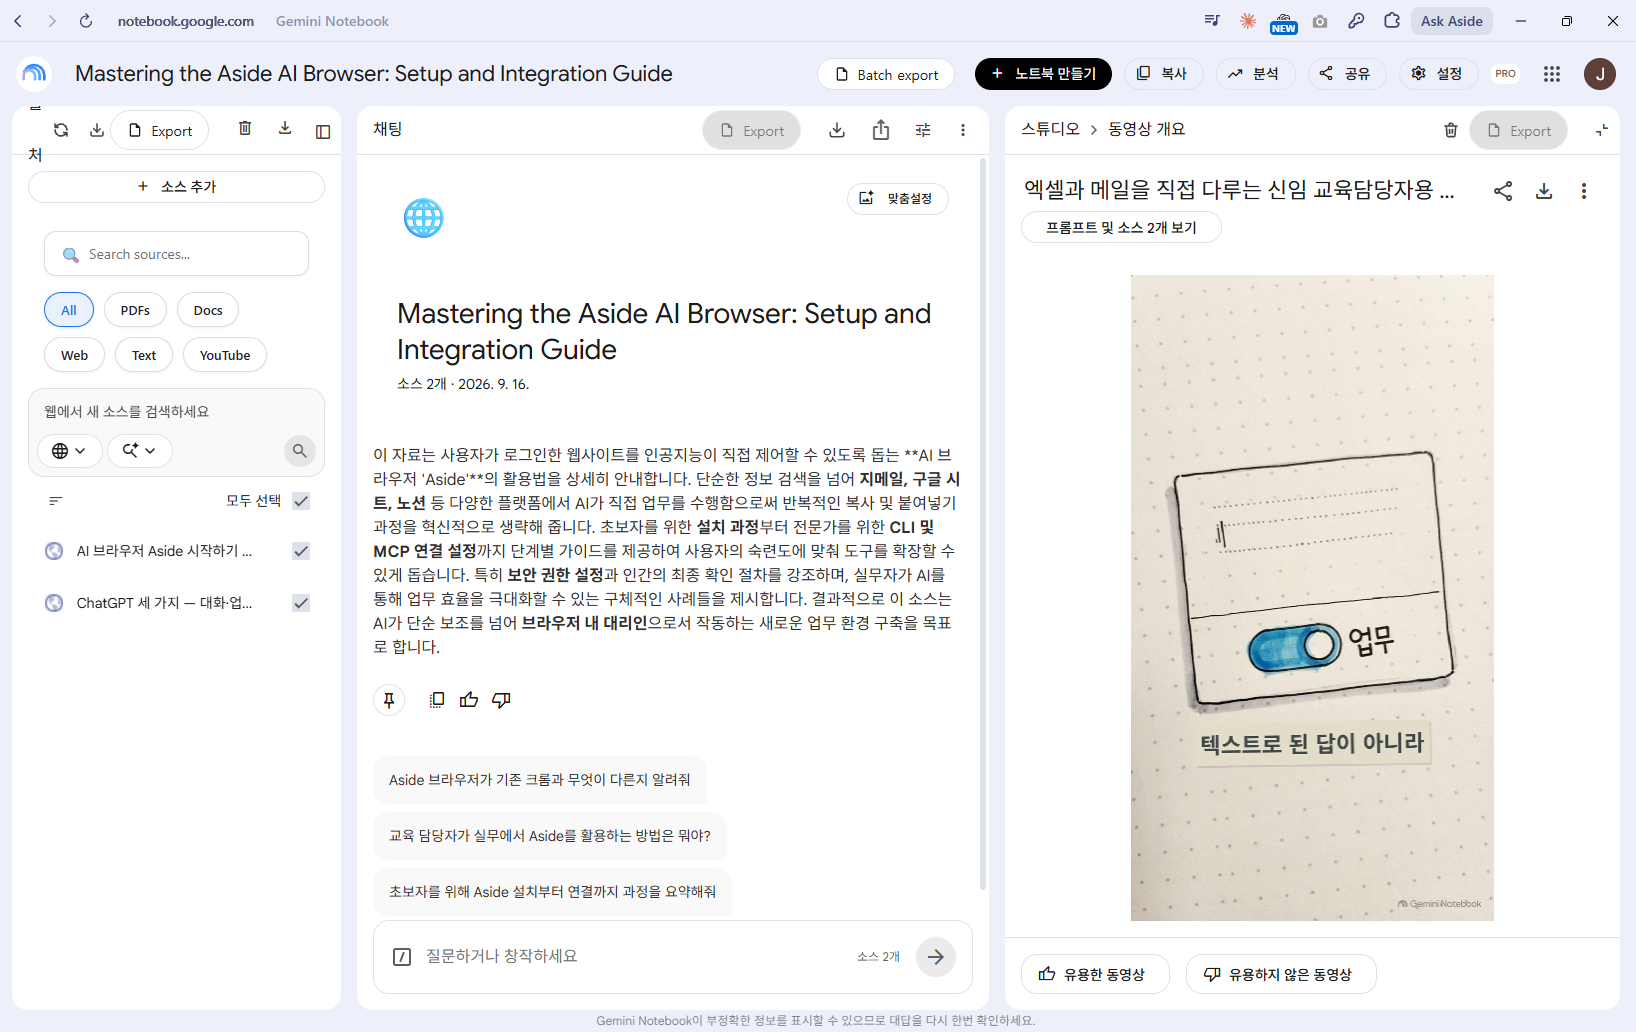Click Export in the sources panel

click(160, 131)
